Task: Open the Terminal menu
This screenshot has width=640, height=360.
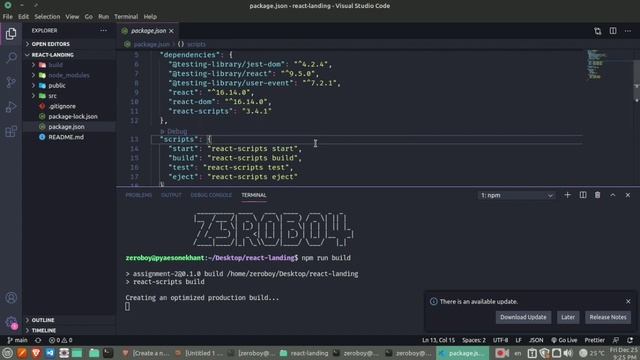Action: (126, 17)
